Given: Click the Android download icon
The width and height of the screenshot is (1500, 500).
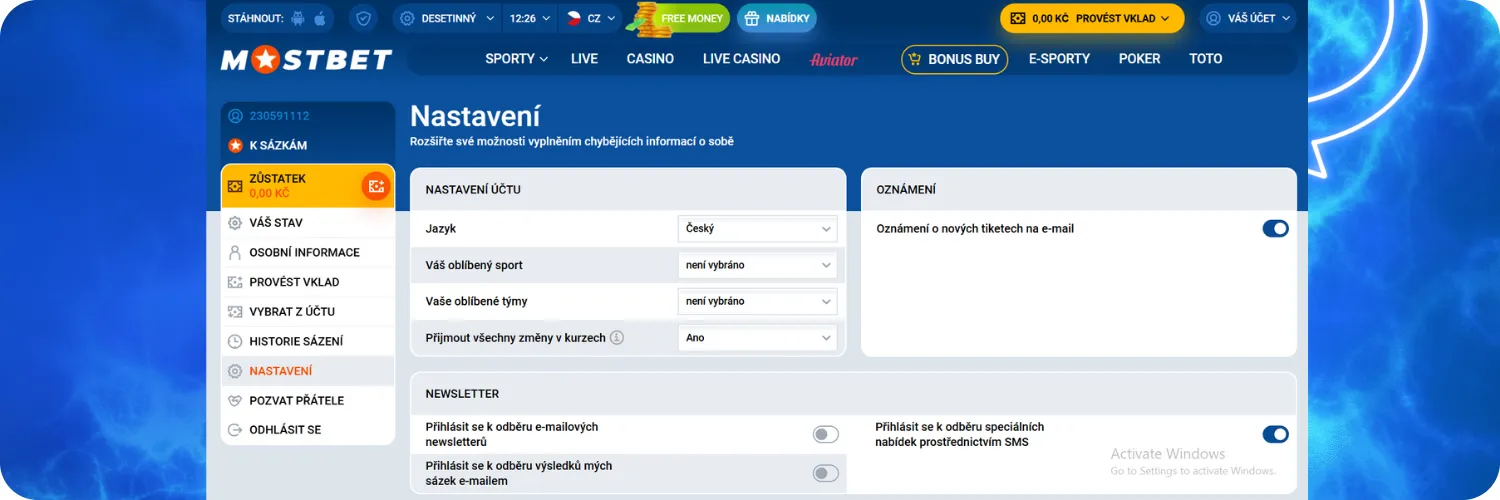Looking at the screenshot, I should pyautogui.click(x=297, y=18).
